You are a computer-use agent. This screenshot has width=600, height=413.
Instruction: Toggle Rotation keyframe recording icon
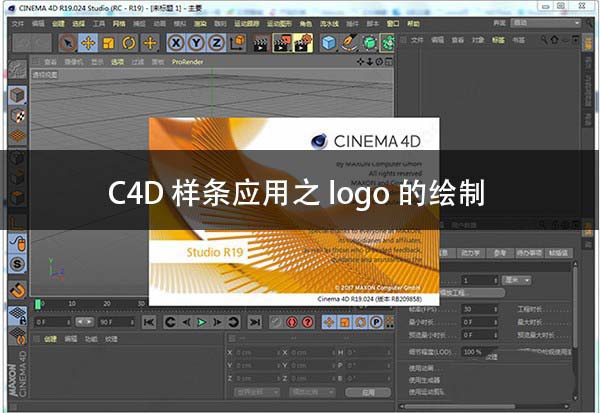pos(360,322)
